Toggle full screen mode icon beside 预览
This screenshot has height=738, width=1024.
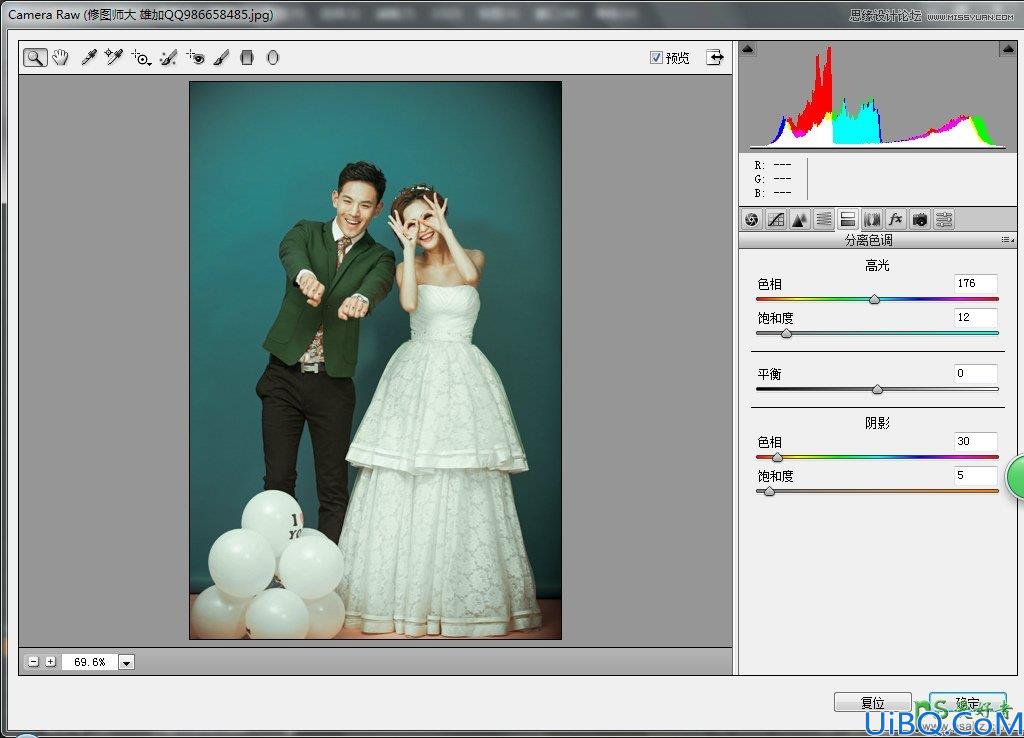click(x=715, y=57)
